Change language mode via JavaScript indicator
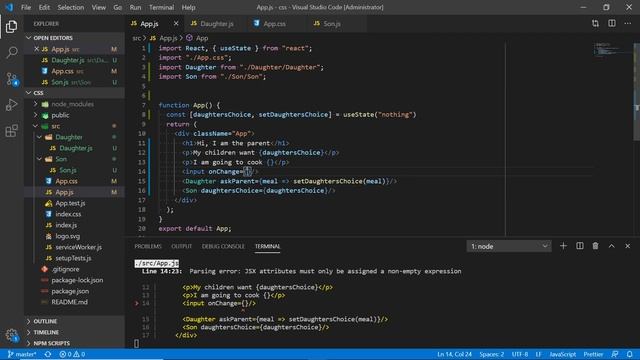Image resolution: width=640 pixels, height=360 pixels. pyautogui.click(x=562, y=354)
